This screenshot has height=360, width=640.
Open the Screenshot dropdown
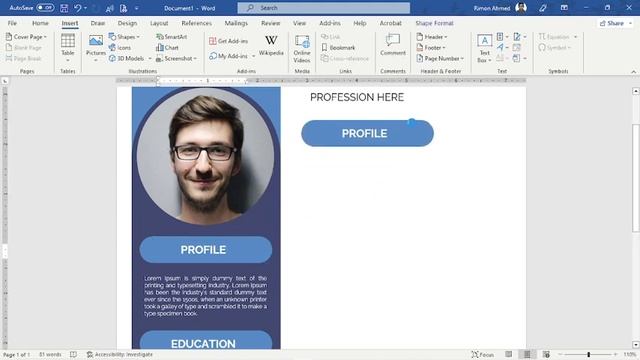coord(177,58)
